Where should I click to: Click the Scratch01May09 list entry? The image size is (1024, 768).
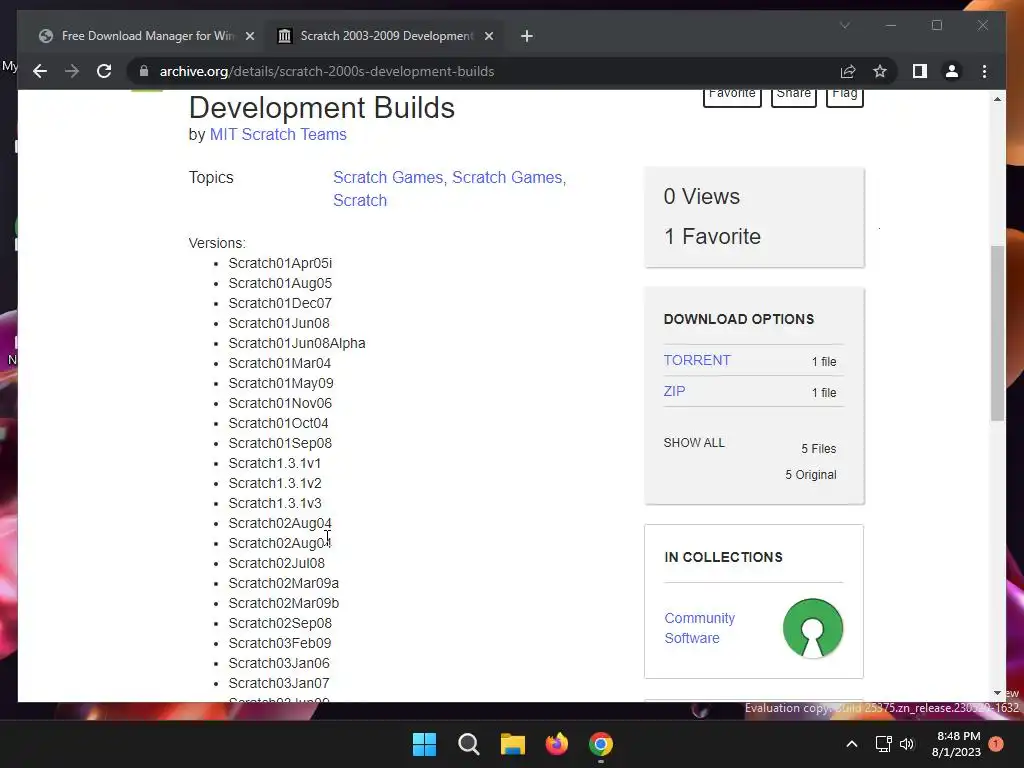pyautogui.click(x=281, y=383)
